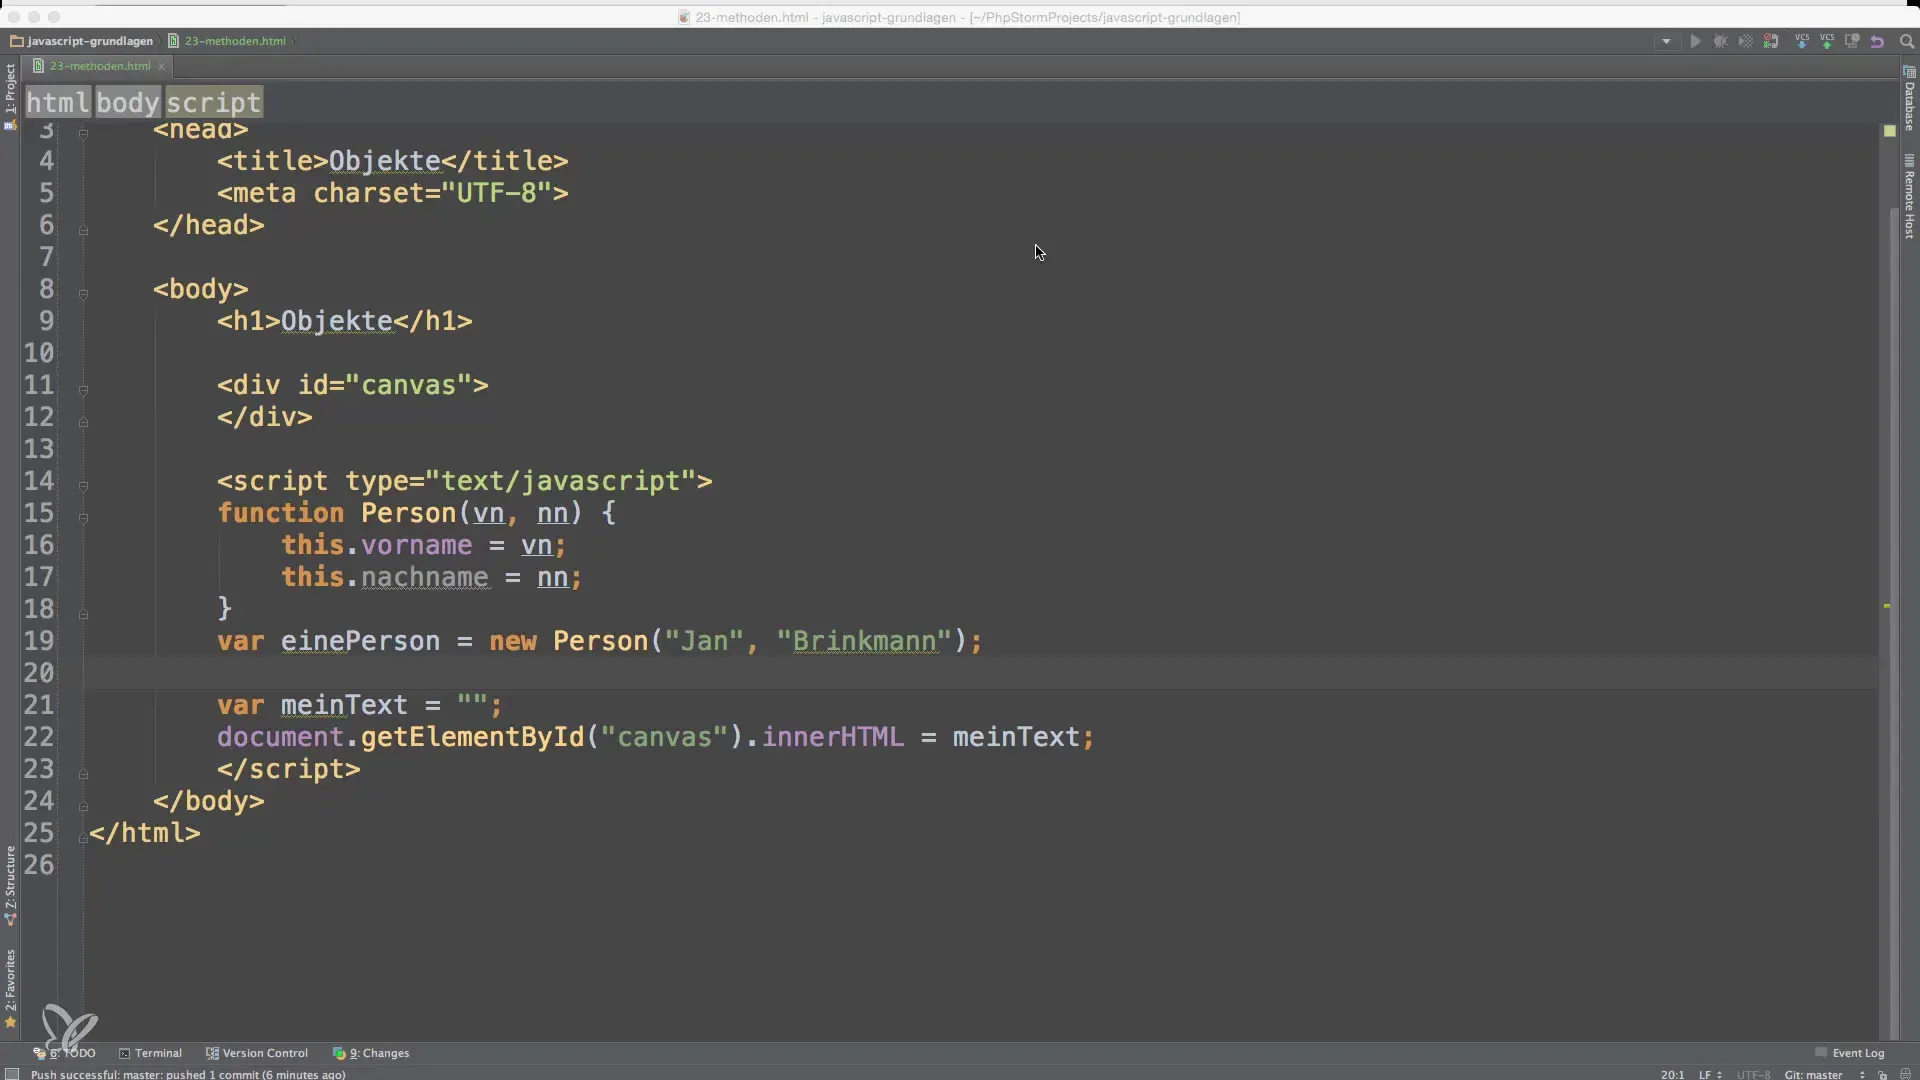
Task: Open the 9: Changes tool window
Action: point(371,1053)
